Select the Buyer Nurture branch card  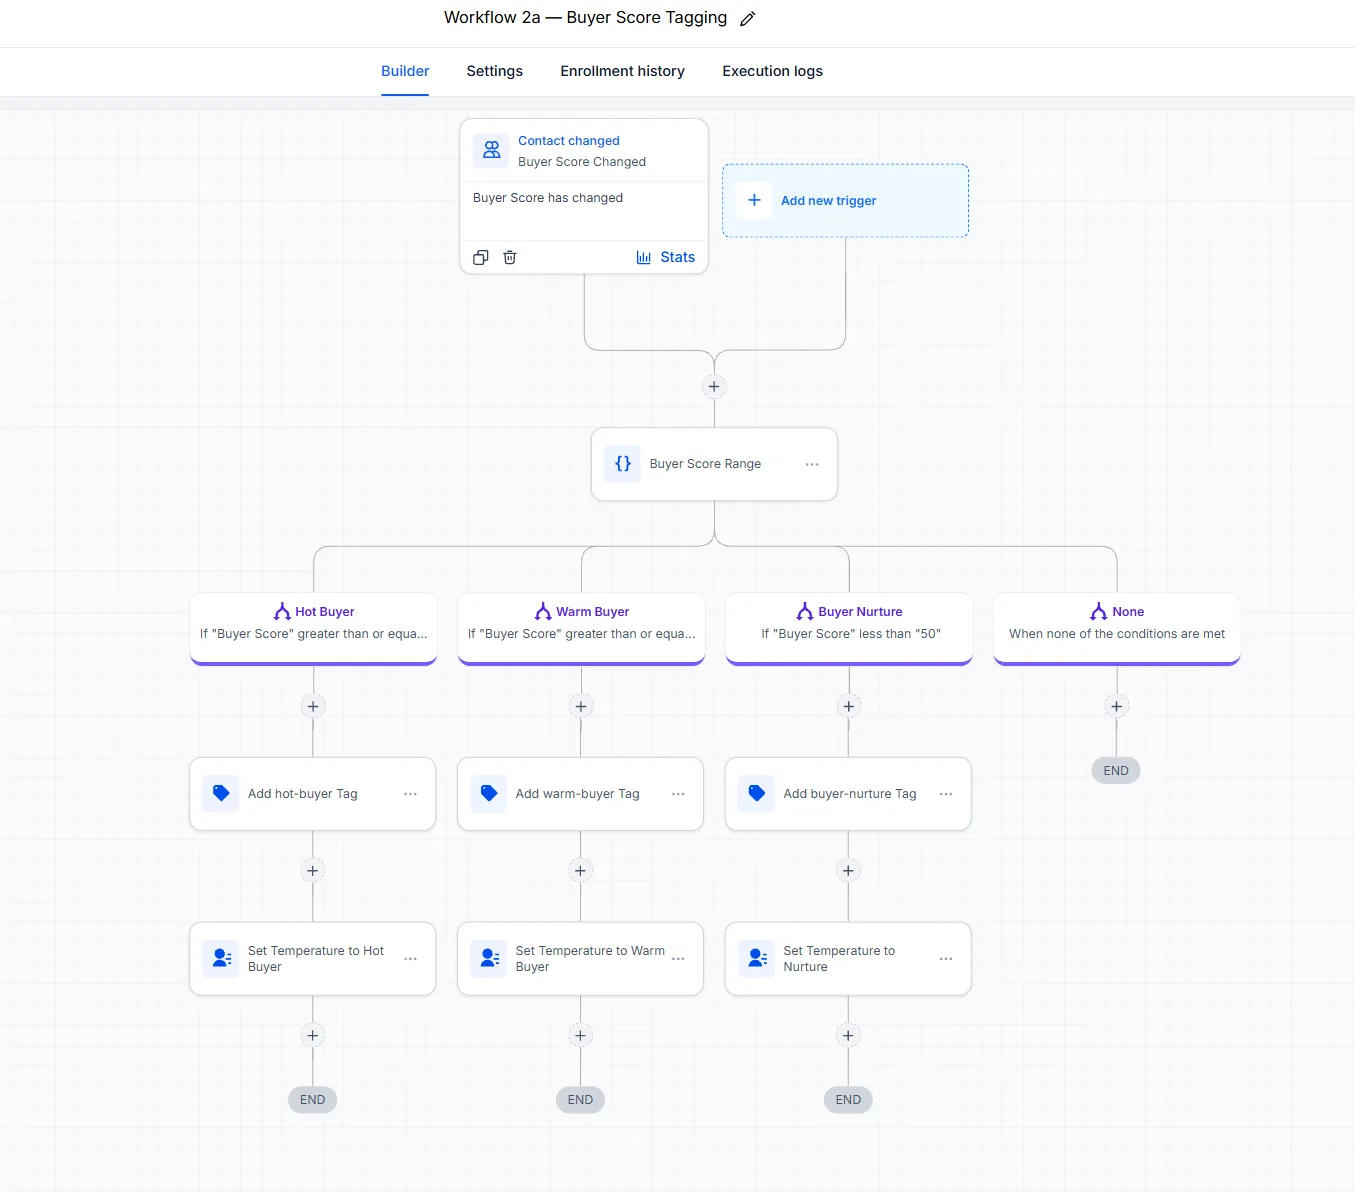[x=849, y=628]
